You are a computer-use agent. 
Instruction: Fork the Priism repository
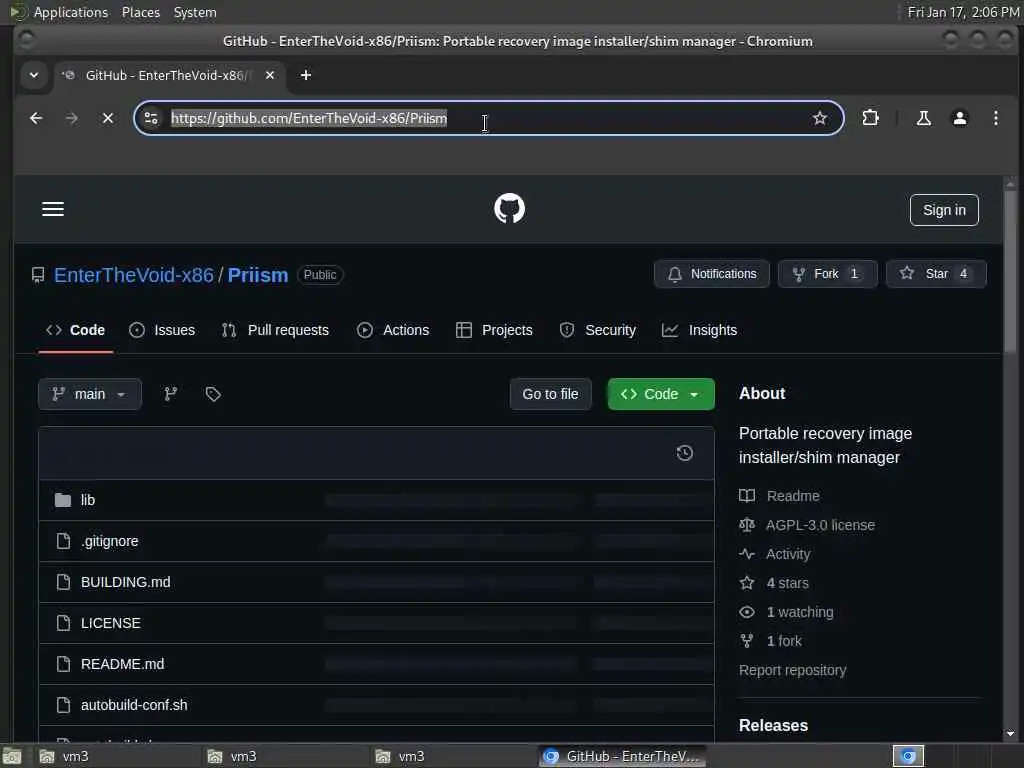pos(827,274)
